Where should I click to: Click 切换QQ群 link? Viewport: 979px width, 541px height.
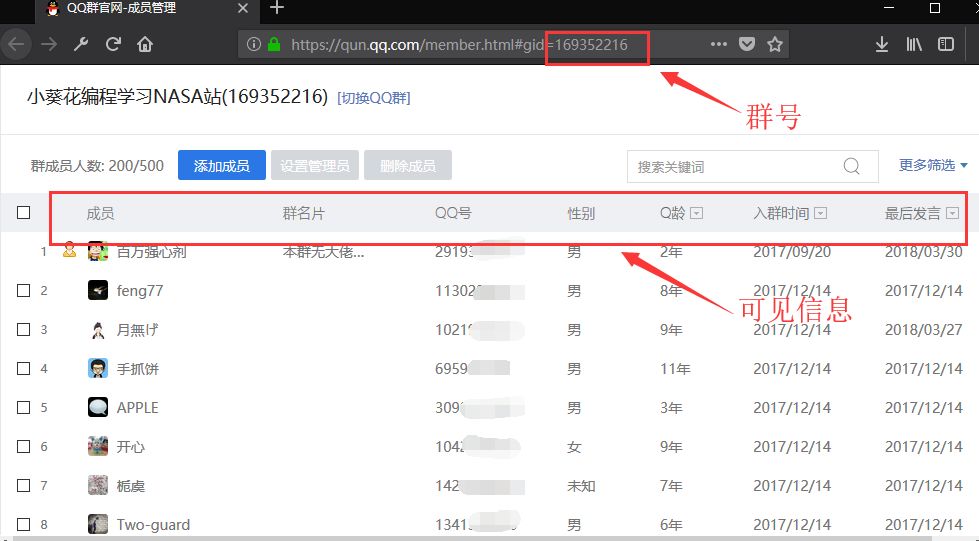coord(373,98)
